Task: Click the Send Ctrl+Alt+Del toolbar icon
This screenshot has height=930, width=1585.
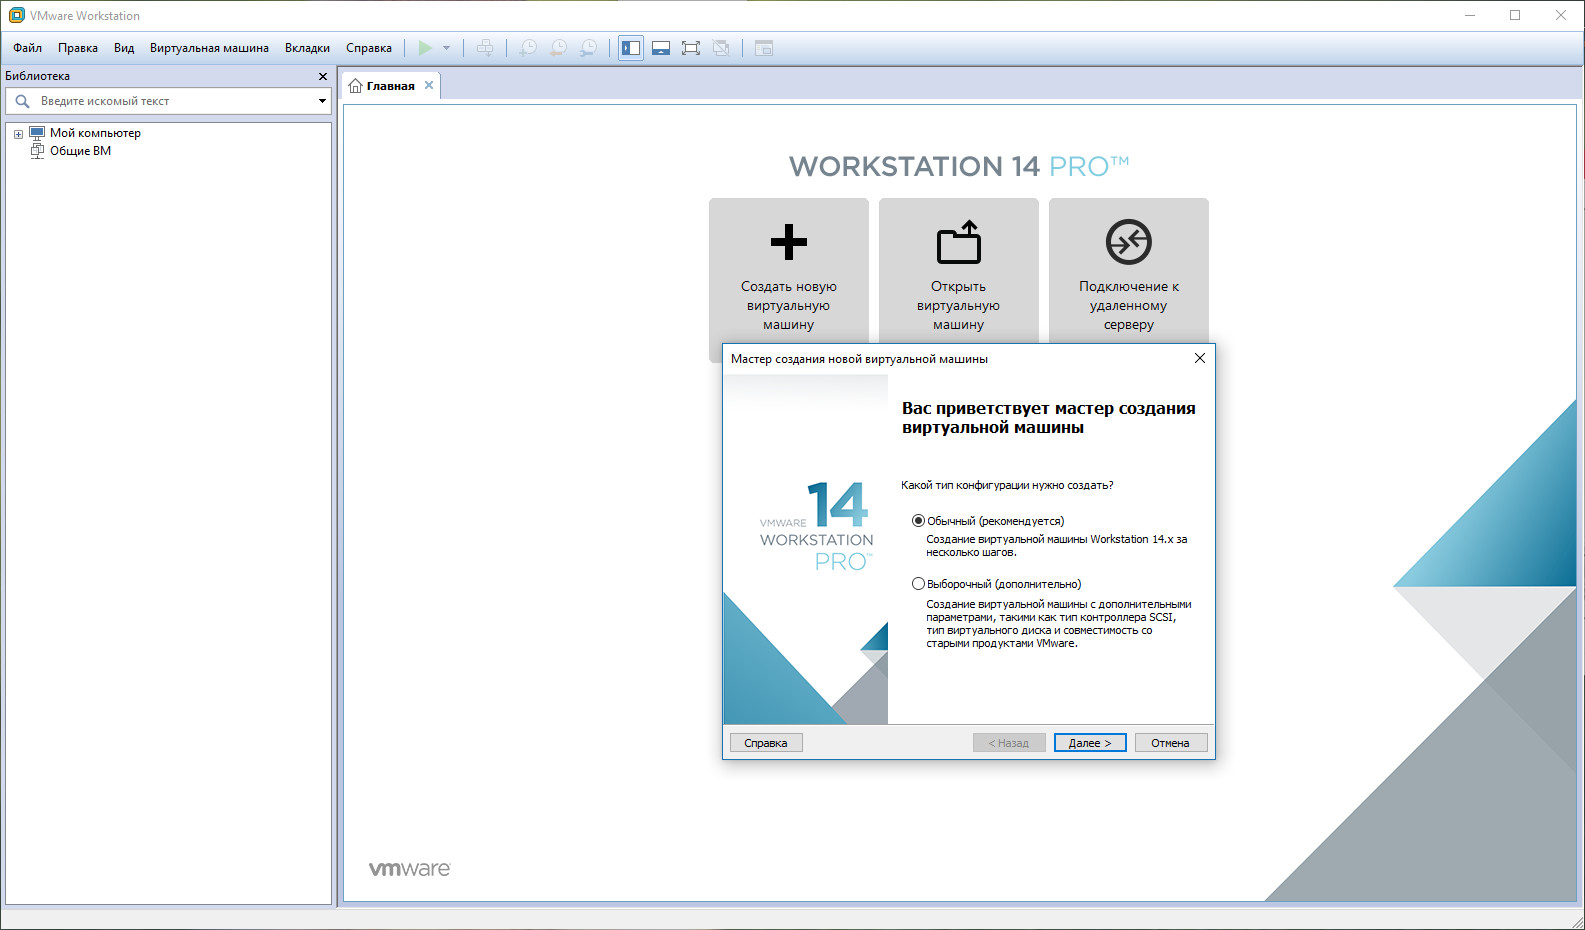Action: coord(485,48)
